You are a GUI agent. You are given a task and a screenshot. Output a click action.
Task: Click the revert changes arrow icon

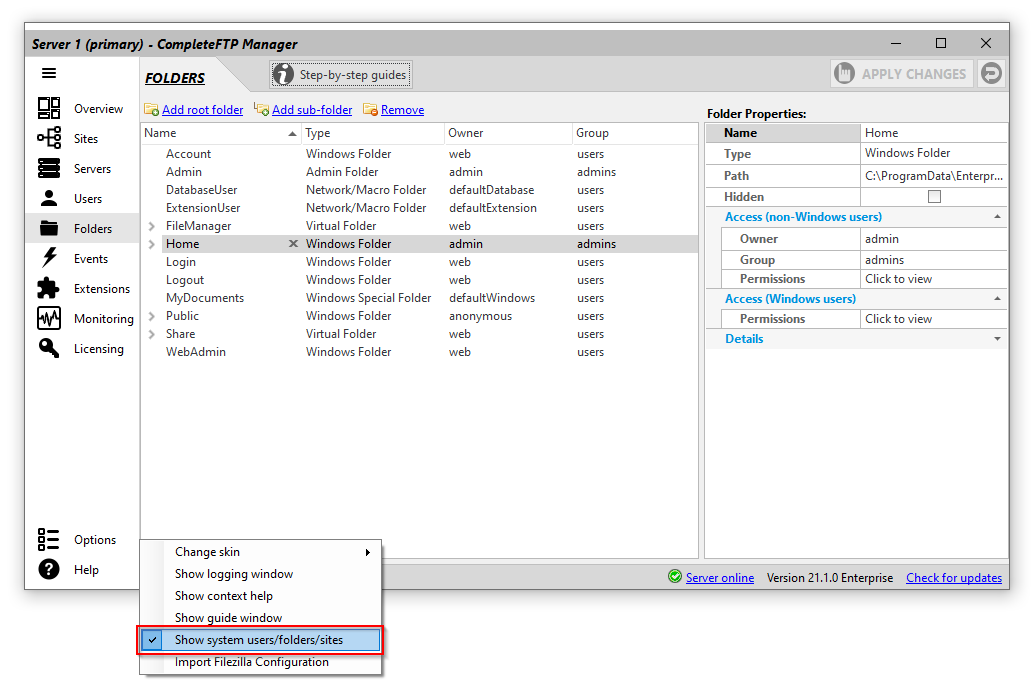[991, 73]
